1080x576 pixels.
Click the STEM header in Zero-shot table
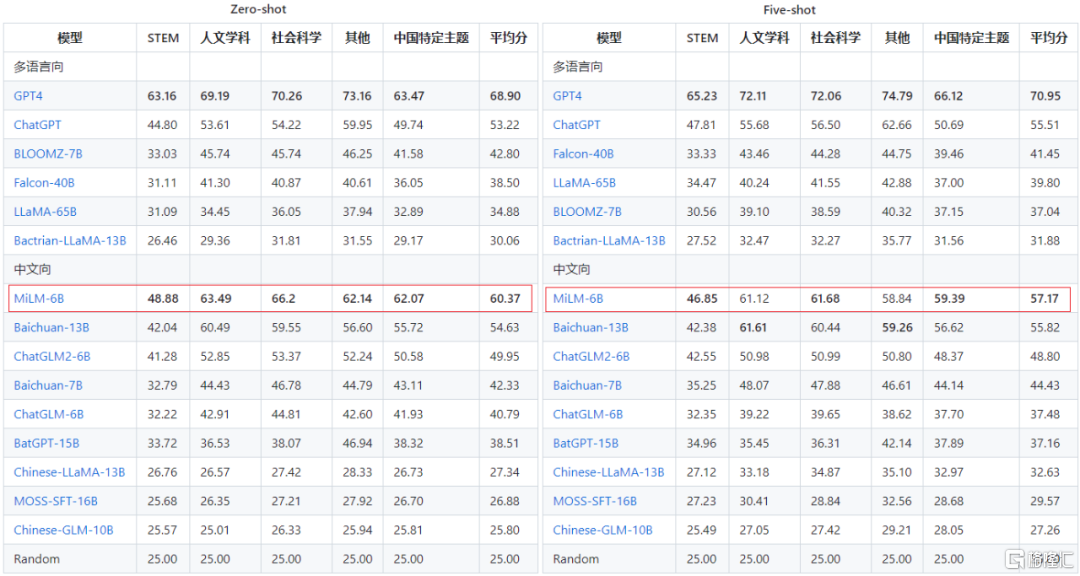163,38
